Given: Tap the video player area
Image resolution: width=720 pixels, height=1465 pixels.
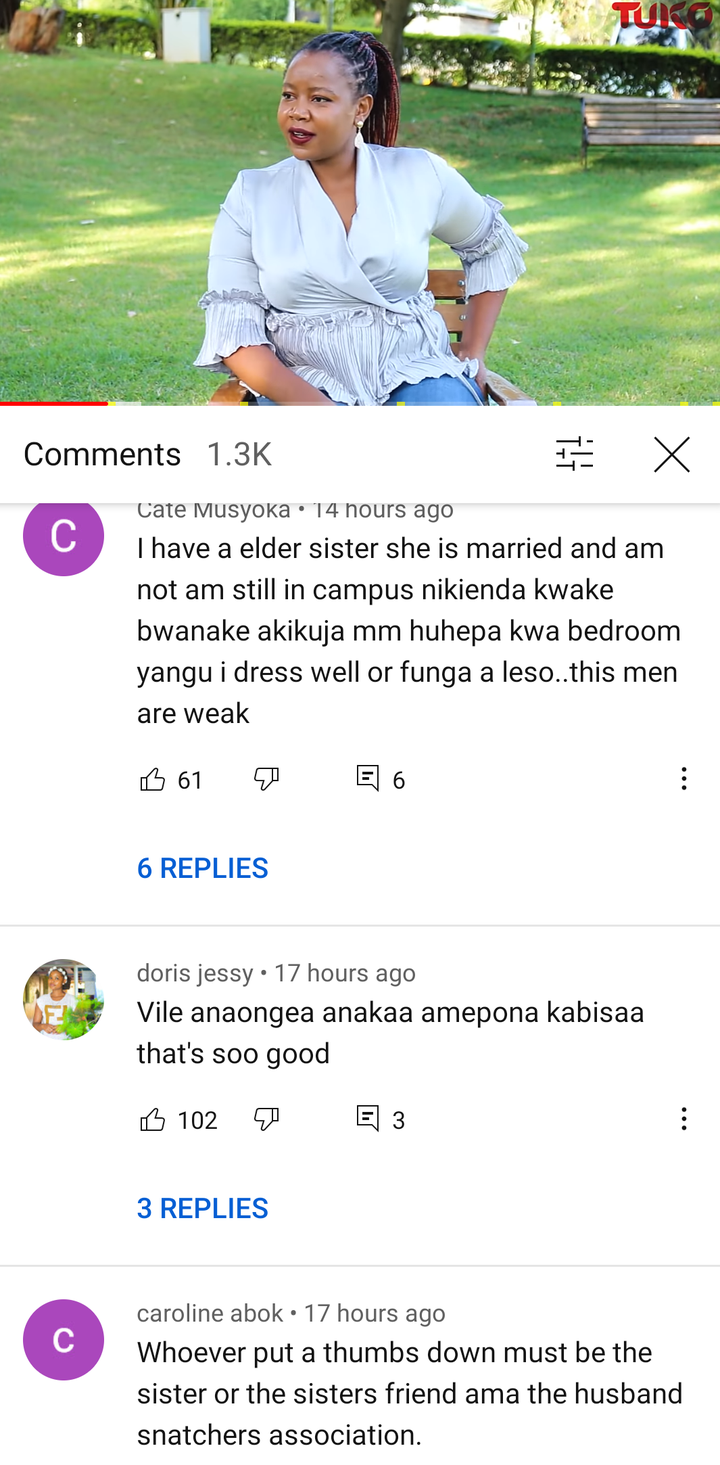Looking at the screenshot, I should click(360, 200).
